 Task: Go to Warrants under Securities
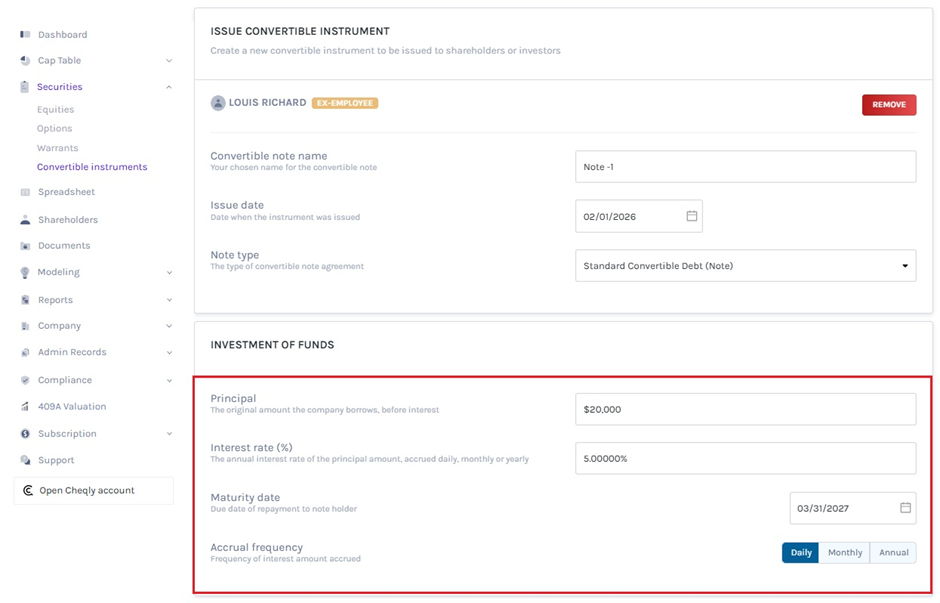point(57,148)
